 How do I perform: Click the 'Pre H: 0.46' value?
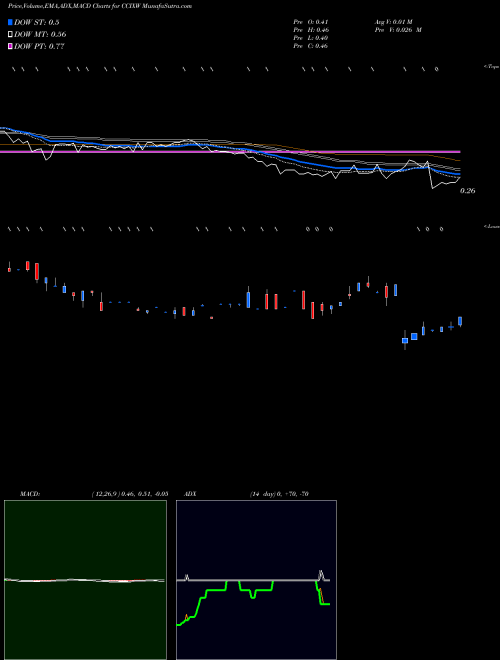[311, 30]
